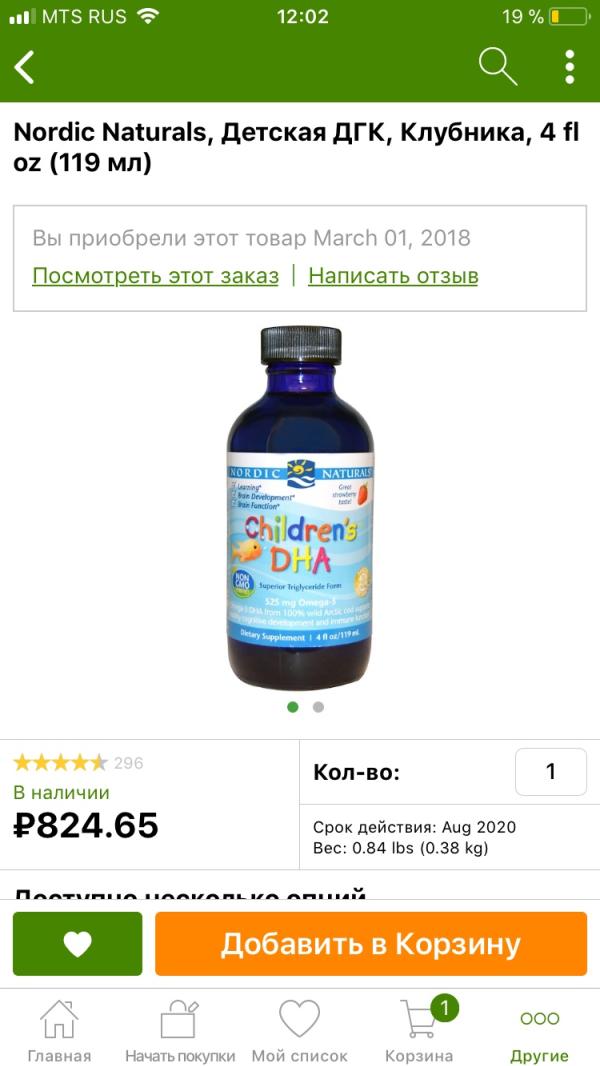Click Посмотреть этот заказ link
The height and width of the screenshot is (1066, 600).
(156, 276)
